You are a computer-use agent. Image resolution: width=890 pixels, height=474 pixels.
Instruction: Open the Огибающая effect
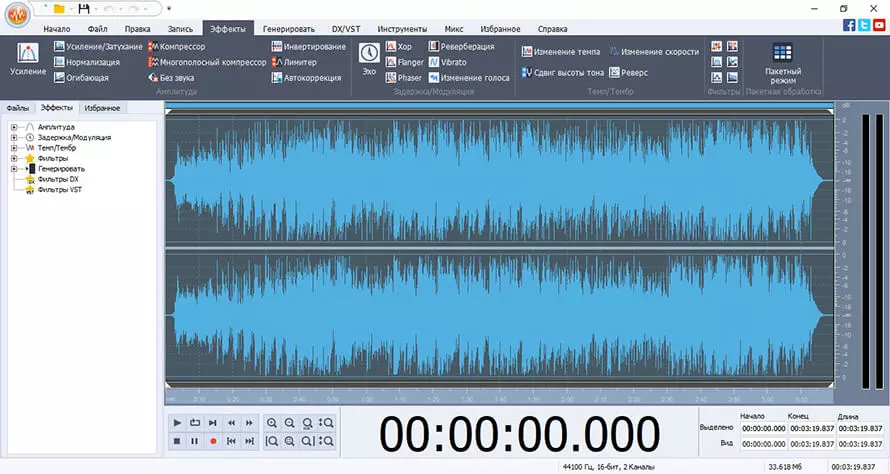[81, 78]
